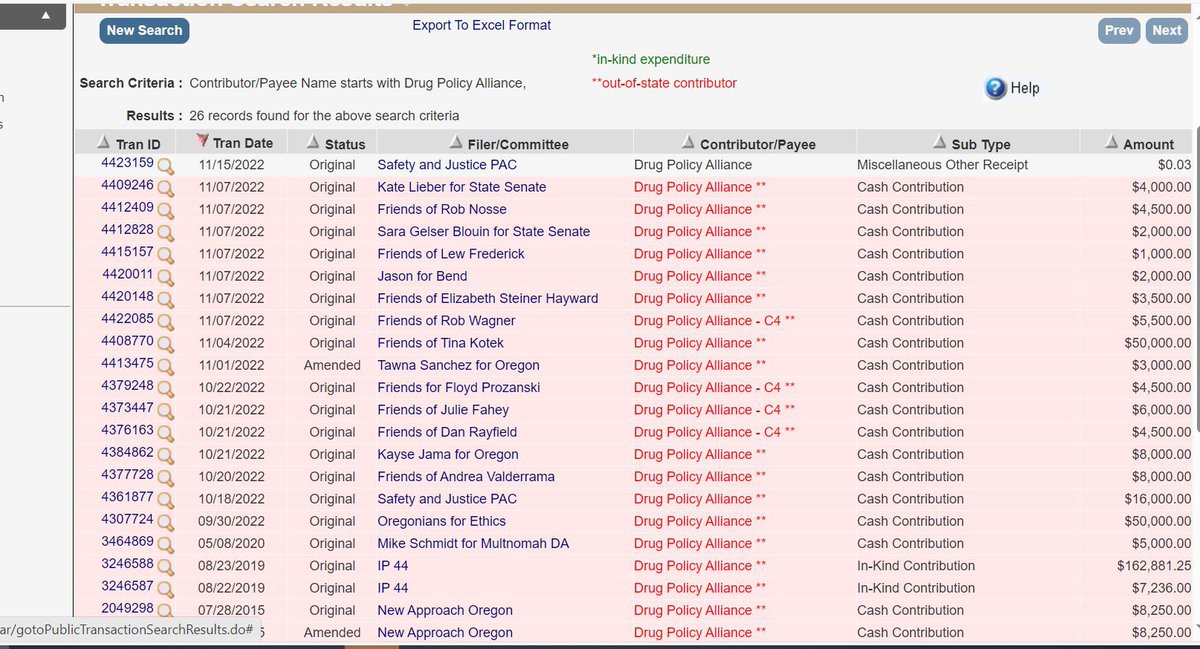
Task: Open transaction ID 2049298 link
Action: coord(127,610)
